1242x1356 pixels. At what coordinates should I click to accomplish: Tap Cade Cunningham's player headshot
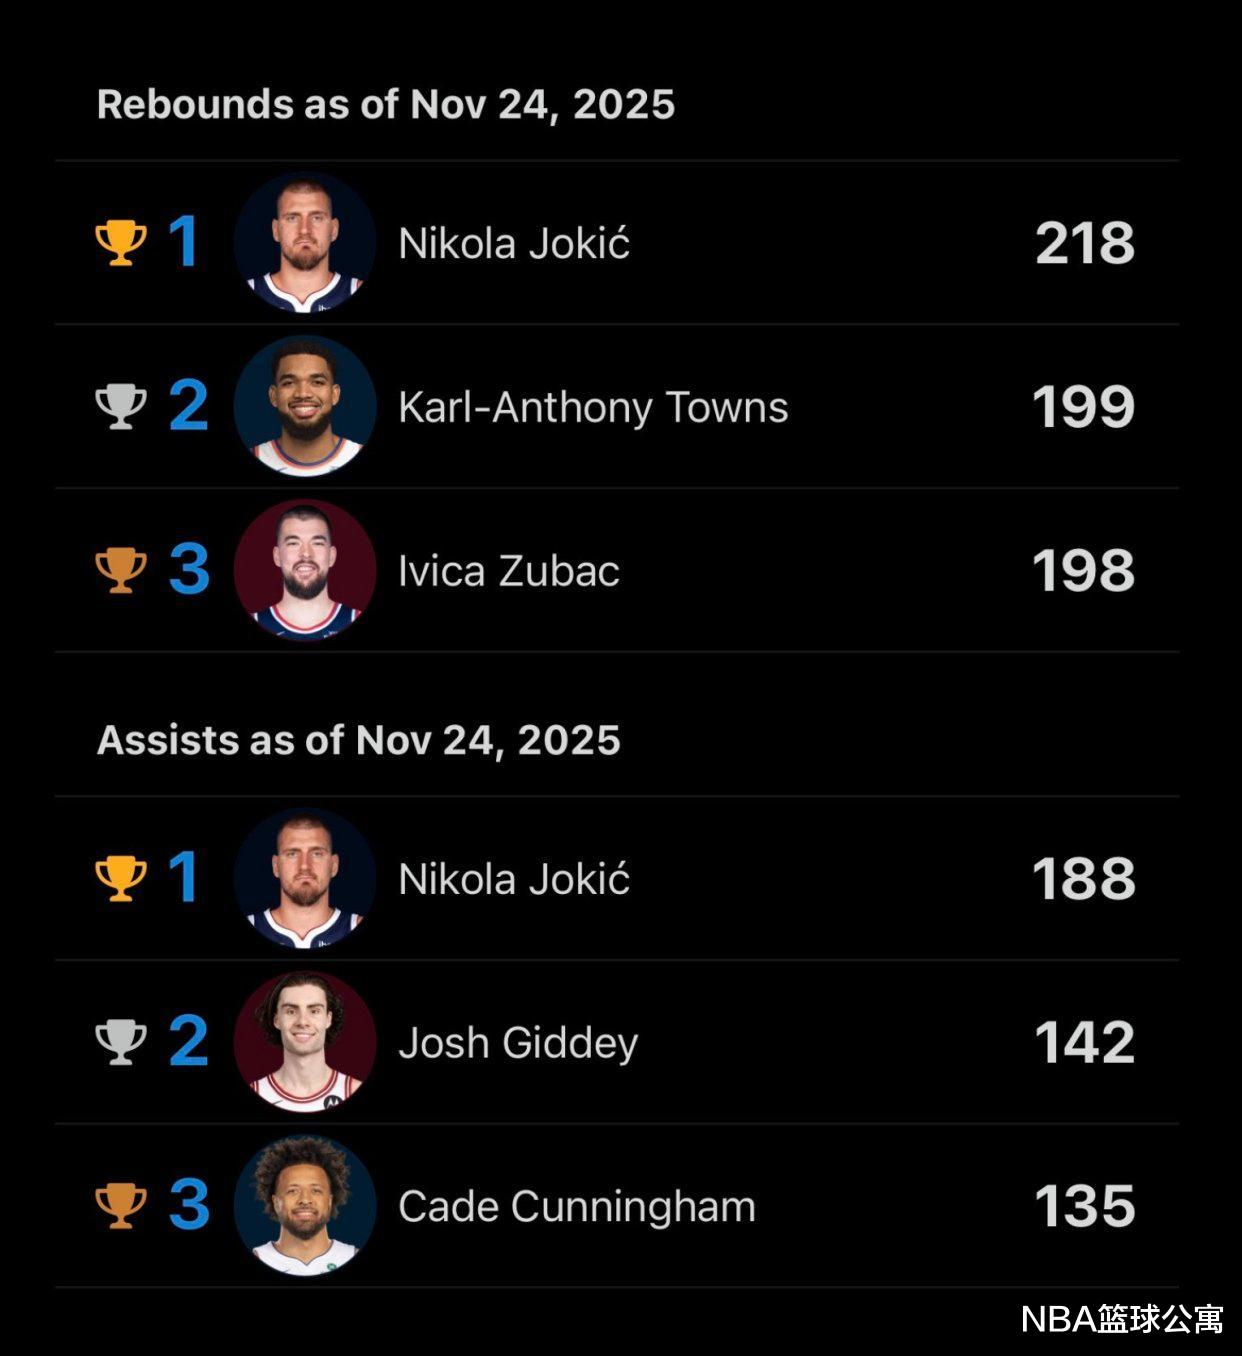(305, 1205)
